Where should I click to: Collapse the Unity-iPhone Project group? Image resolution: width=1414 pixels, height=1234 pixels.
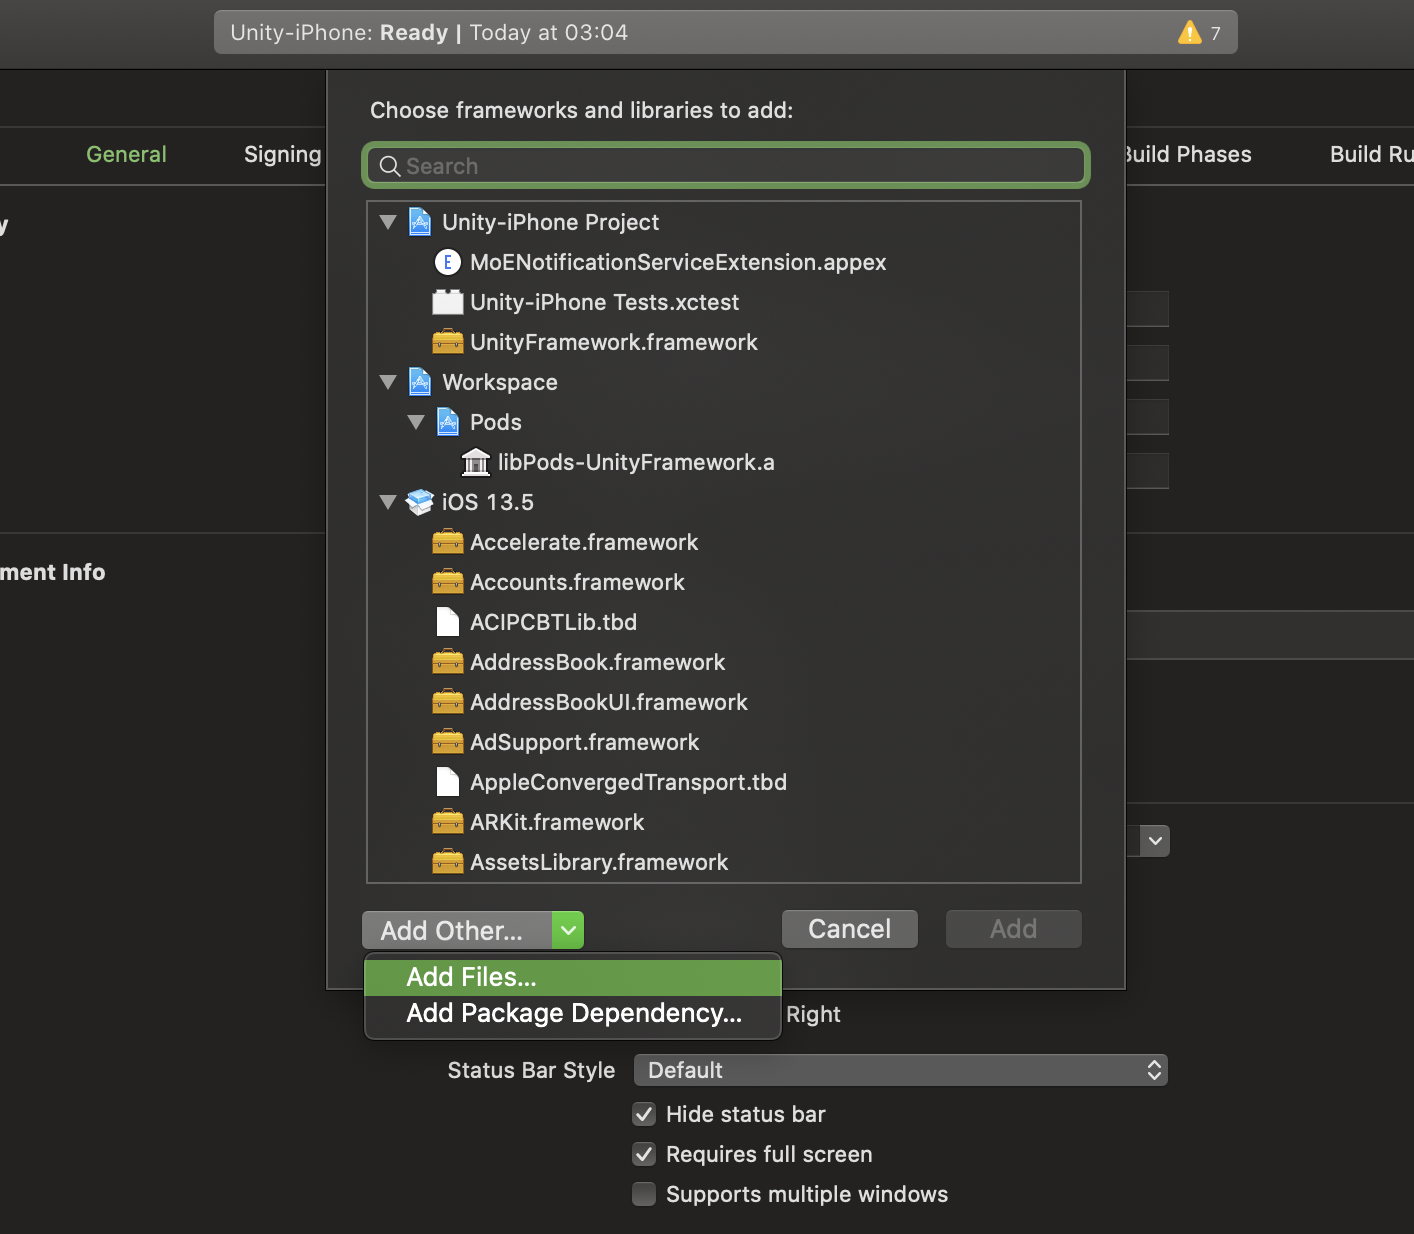[388, 222]
